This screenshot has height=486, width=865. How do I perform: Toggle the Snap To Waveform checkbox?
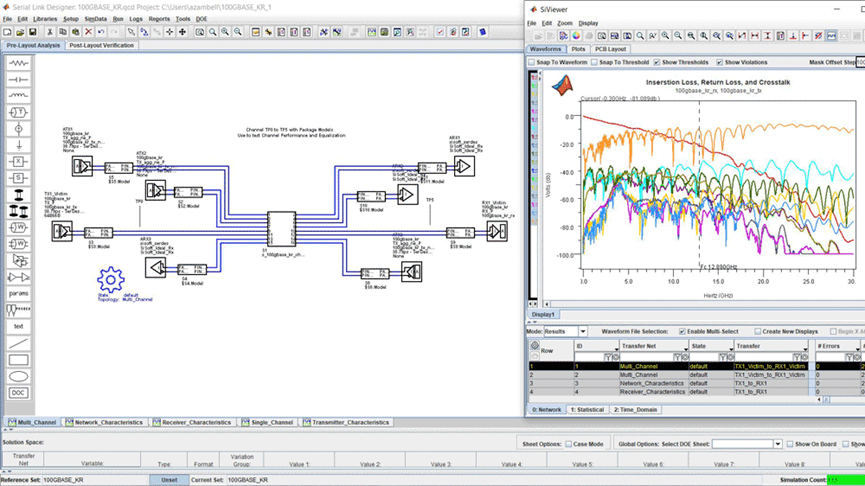532,62
